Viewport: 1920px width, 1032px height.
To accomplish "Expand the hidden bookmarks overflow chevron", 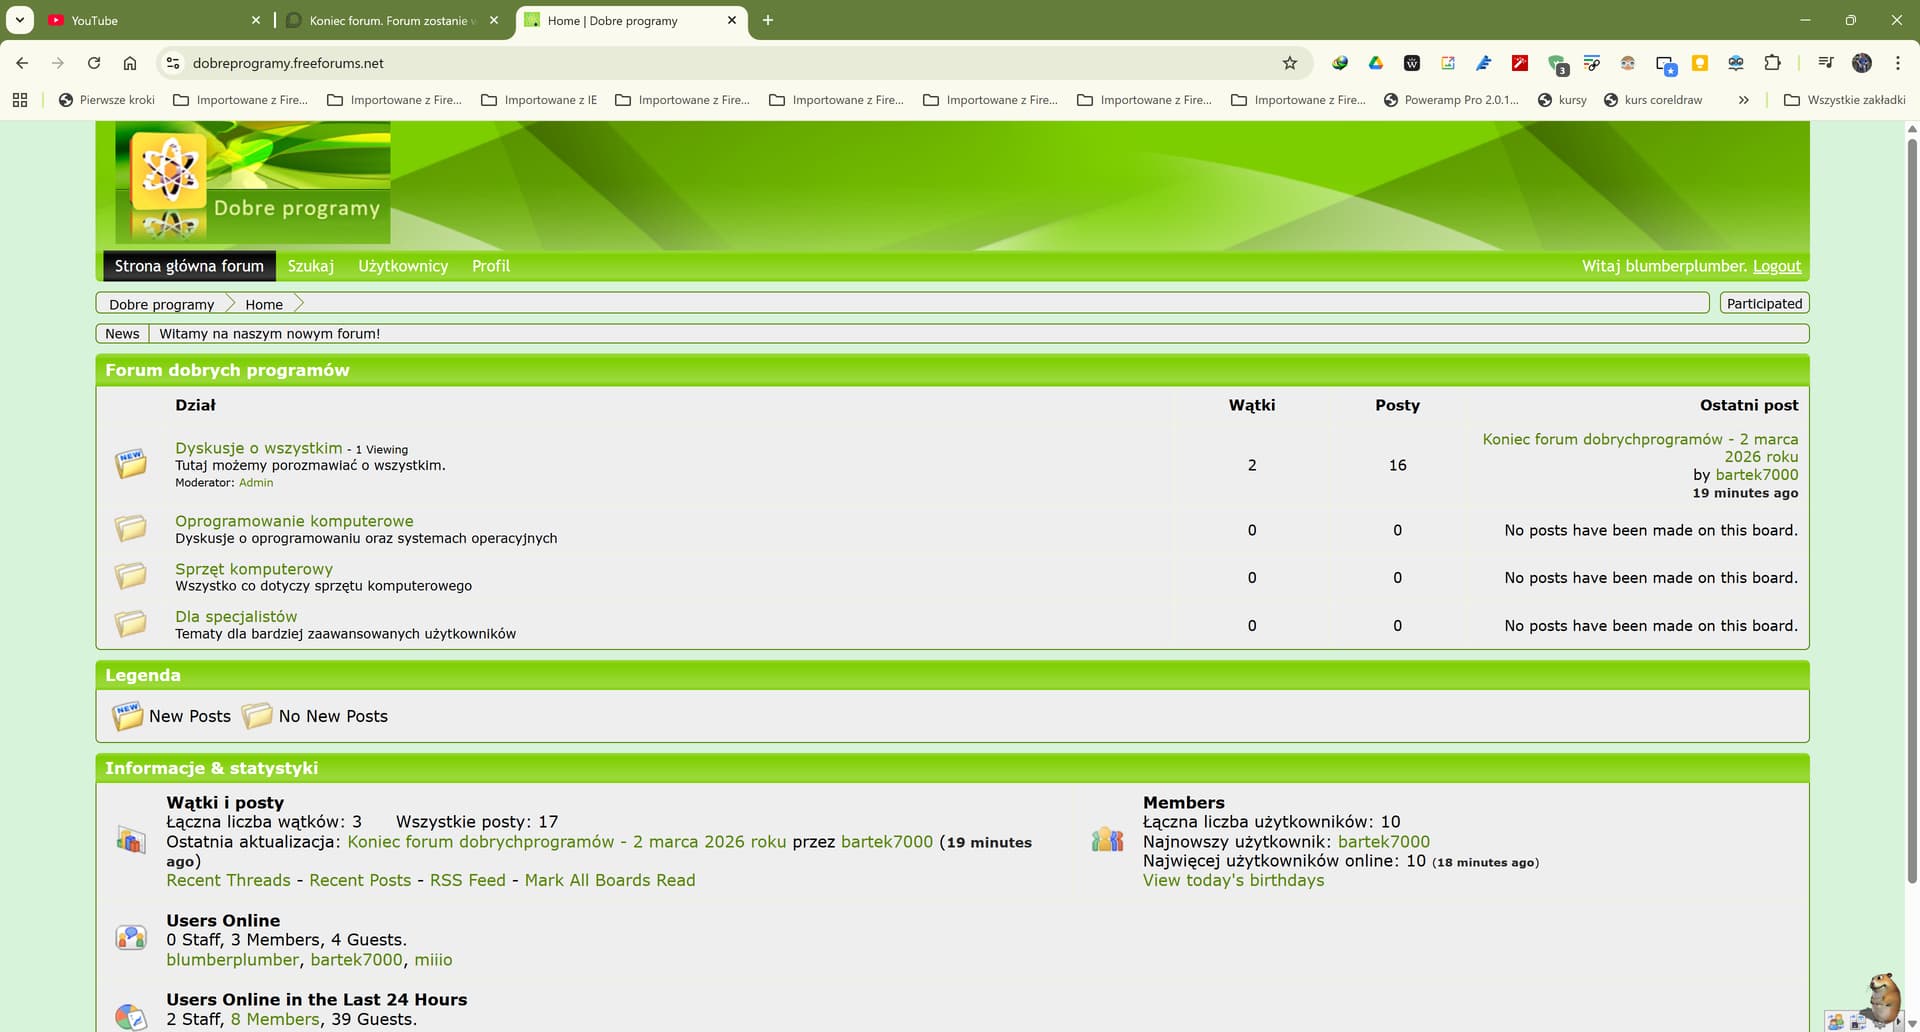I will [x=1743, y=100].
